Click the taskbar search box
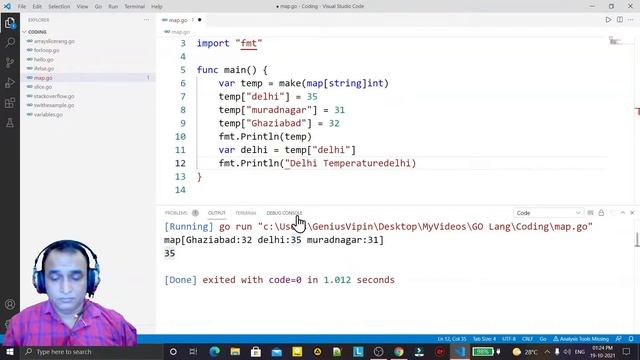The width and height of the screenshot is (640, 360). coord(91,351)
